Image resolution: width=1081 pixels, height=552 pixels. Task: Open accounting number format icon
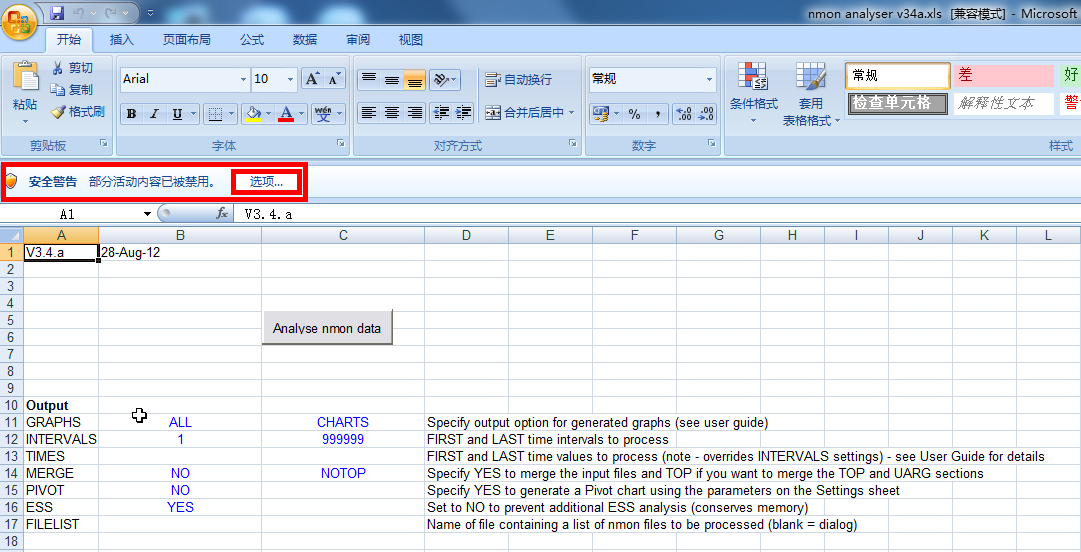point(600,114)
